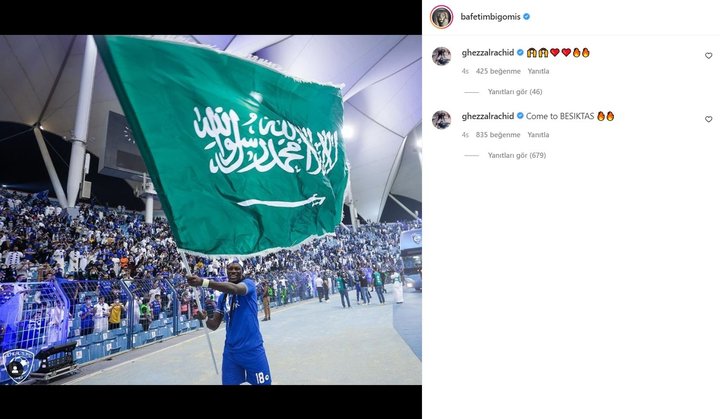The width and height of the screenshot is (720, 419).
Task: Click ghezzalrachid username in BESIKTAS comment
Action: click(x=488, y=116)
